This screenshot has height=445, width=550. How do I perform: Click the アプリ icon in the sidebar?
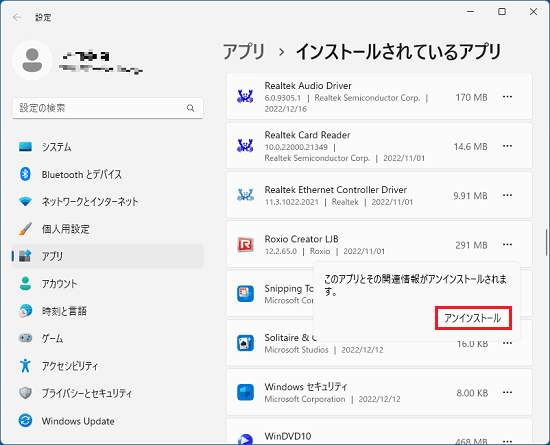[25, 256]
